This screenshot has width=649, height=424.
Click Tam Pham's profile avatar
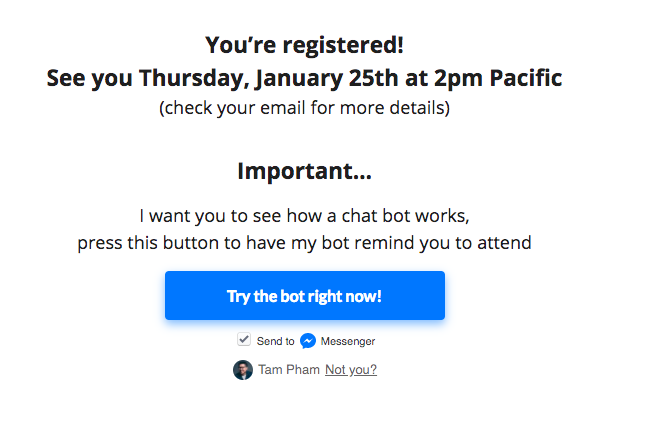click(243, 370)
